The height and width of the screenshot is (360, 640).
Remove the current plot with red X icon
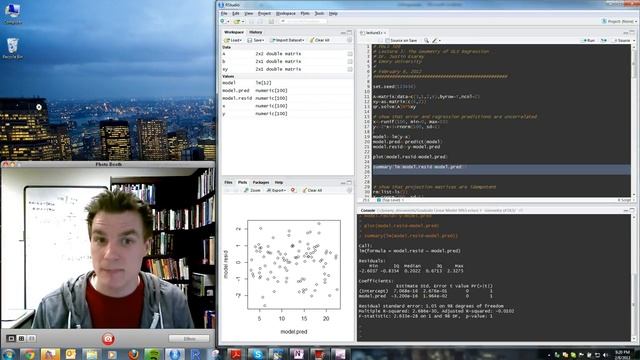coord(293,190)
